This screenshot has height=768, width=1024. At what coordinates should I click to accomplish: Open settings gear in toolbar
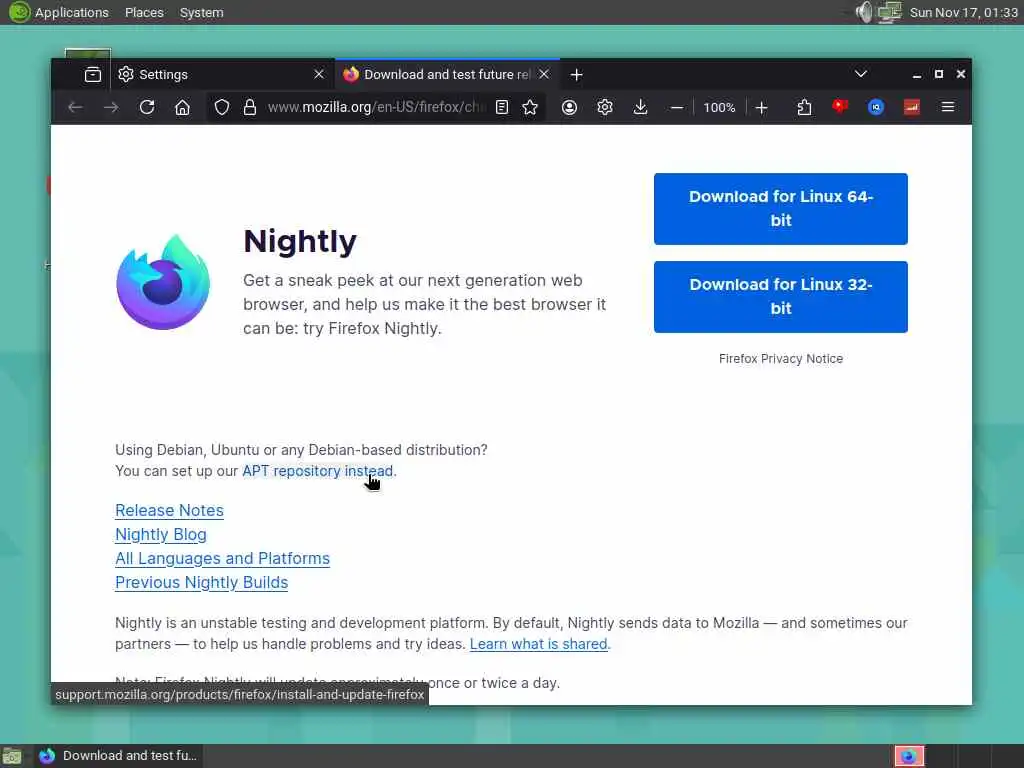click(x=605, y=107)
